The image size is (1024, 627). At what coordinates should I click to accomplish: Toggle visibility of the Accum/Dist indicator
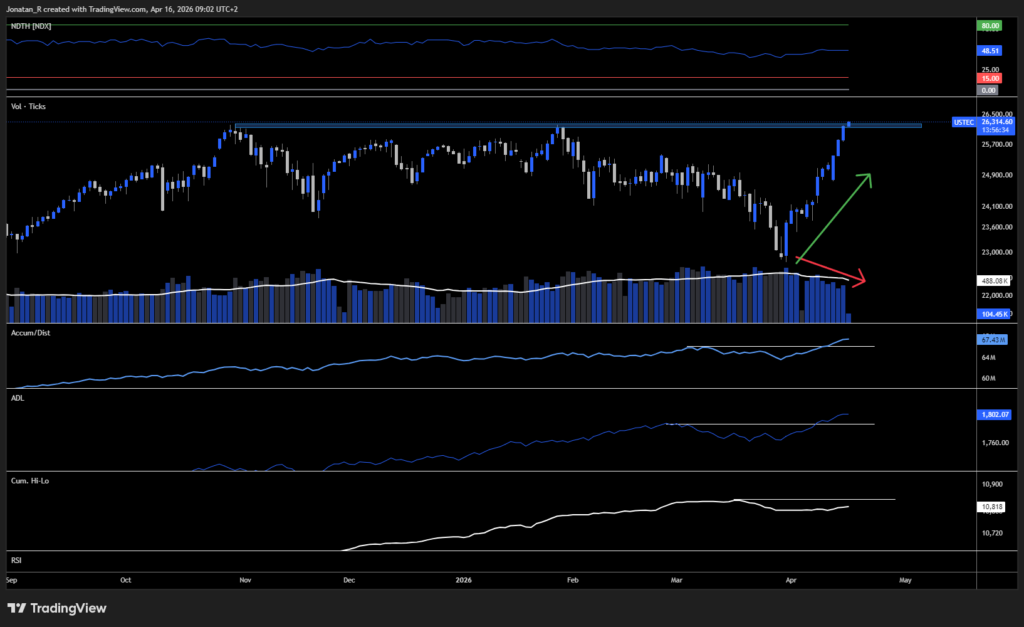click(x=30, y=332)
